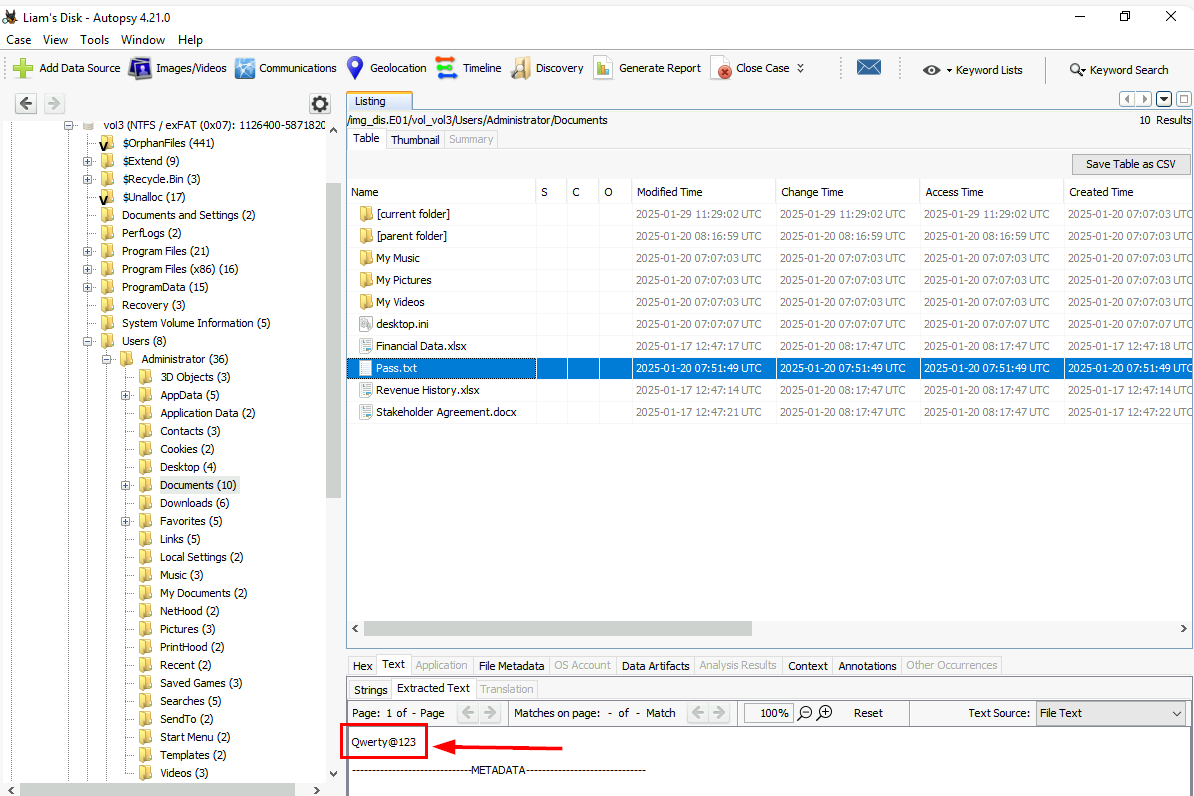Expand the Favorites (5) node
The height and width of the screenshot is (796, 1194).
pyautogui.click(x=126, y=521)
